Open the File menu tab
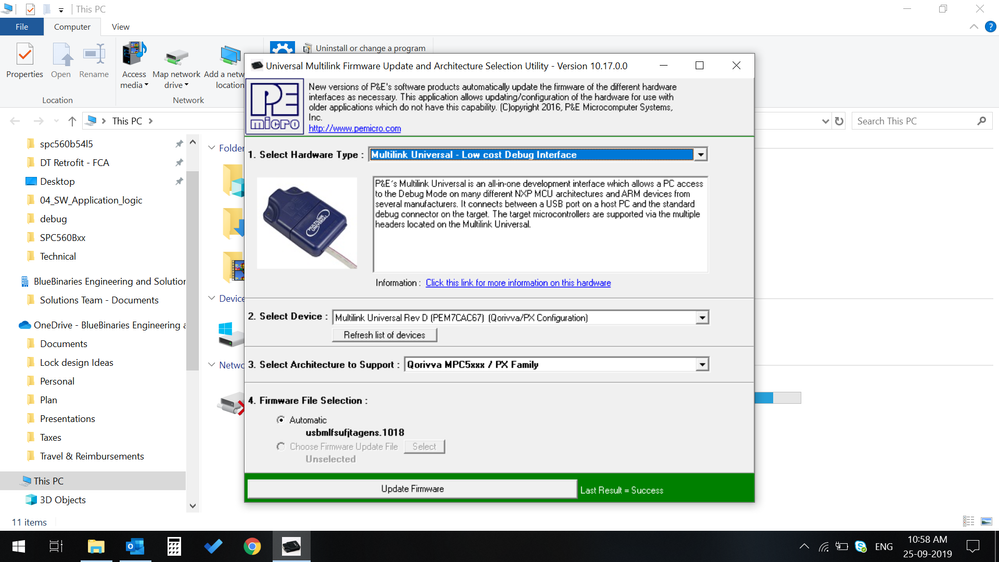999x562 pixels. click(22, 27)
